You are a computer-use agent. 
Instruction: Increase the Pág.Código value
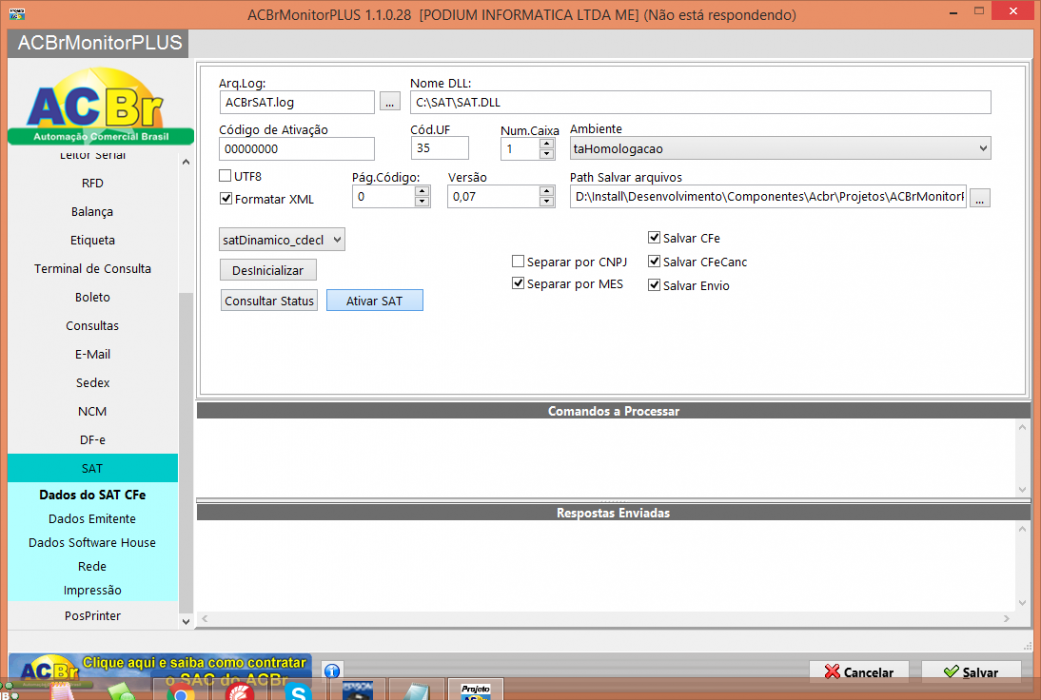pyautogui.click(x=422, y=191)
